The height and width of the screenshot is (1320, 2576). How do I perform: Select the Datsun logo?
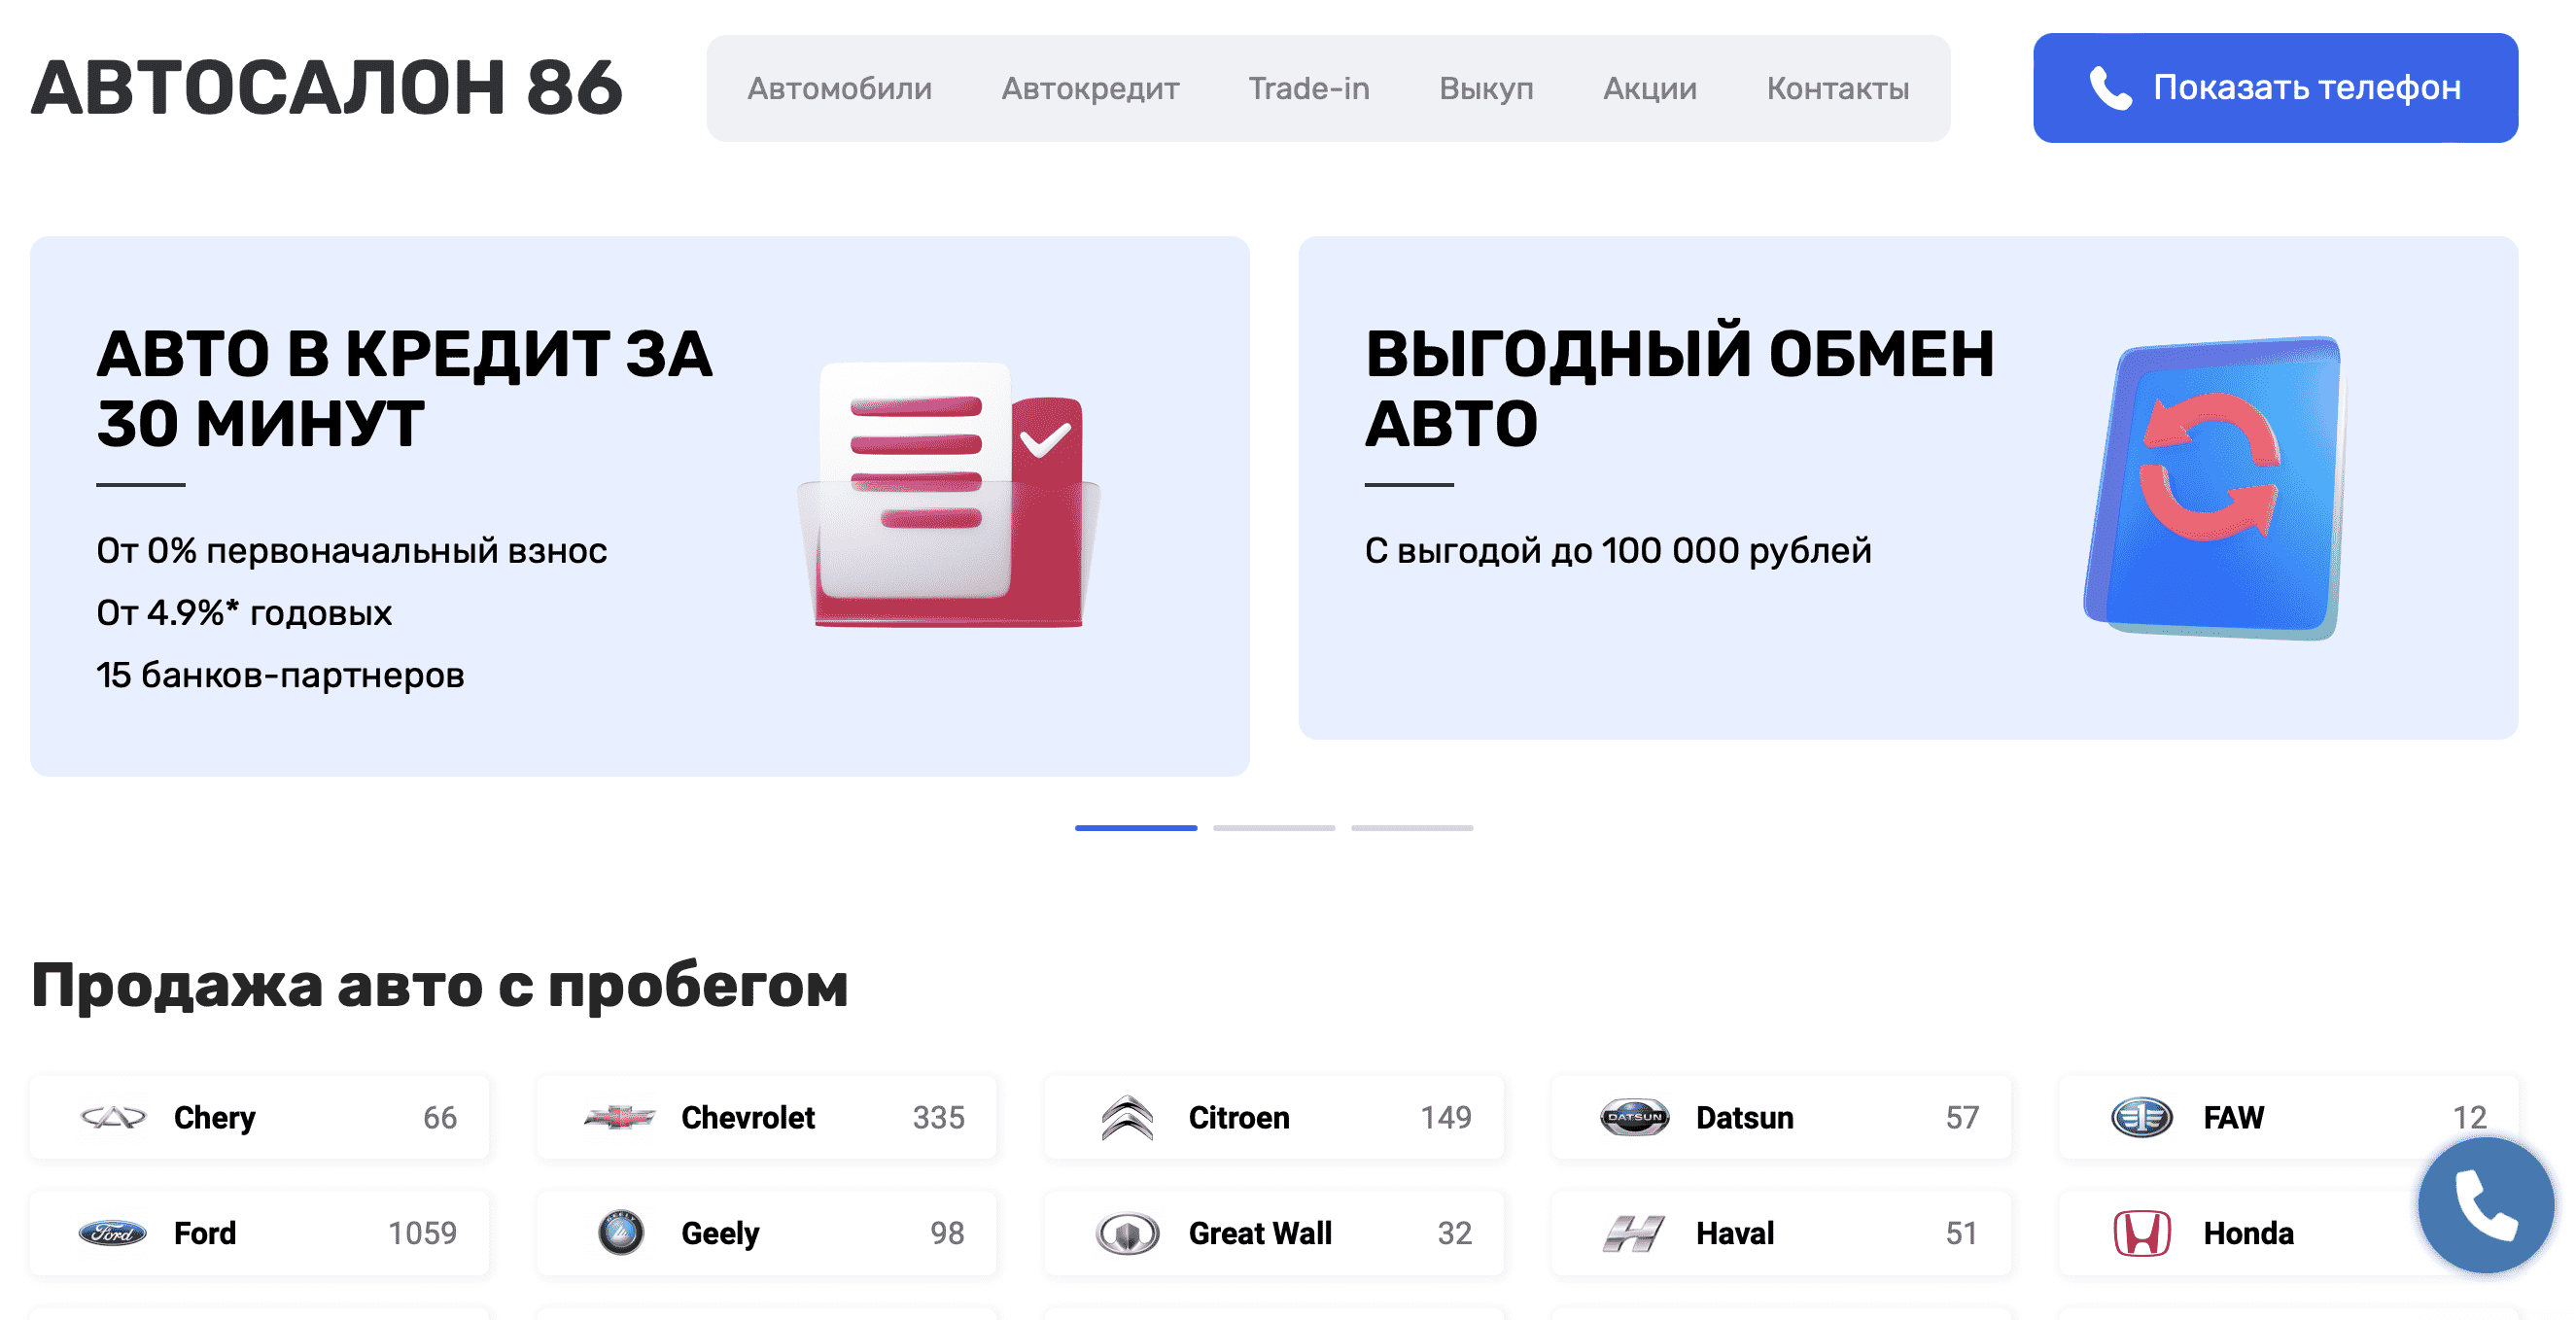[1632, 1117]
